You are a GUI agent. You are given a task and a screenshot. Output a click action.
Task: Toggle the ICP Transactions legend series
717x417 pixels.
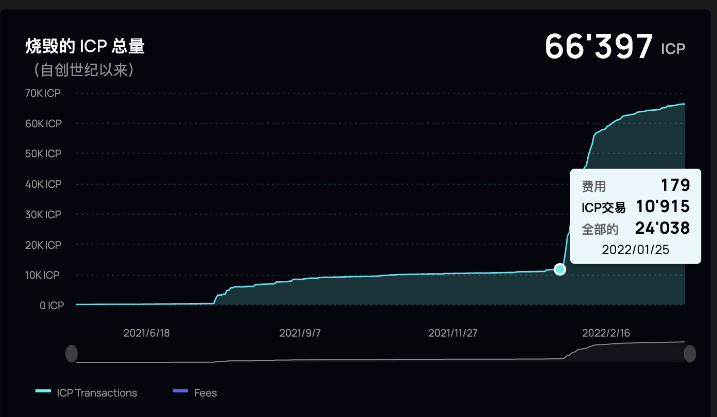point(86,393)
